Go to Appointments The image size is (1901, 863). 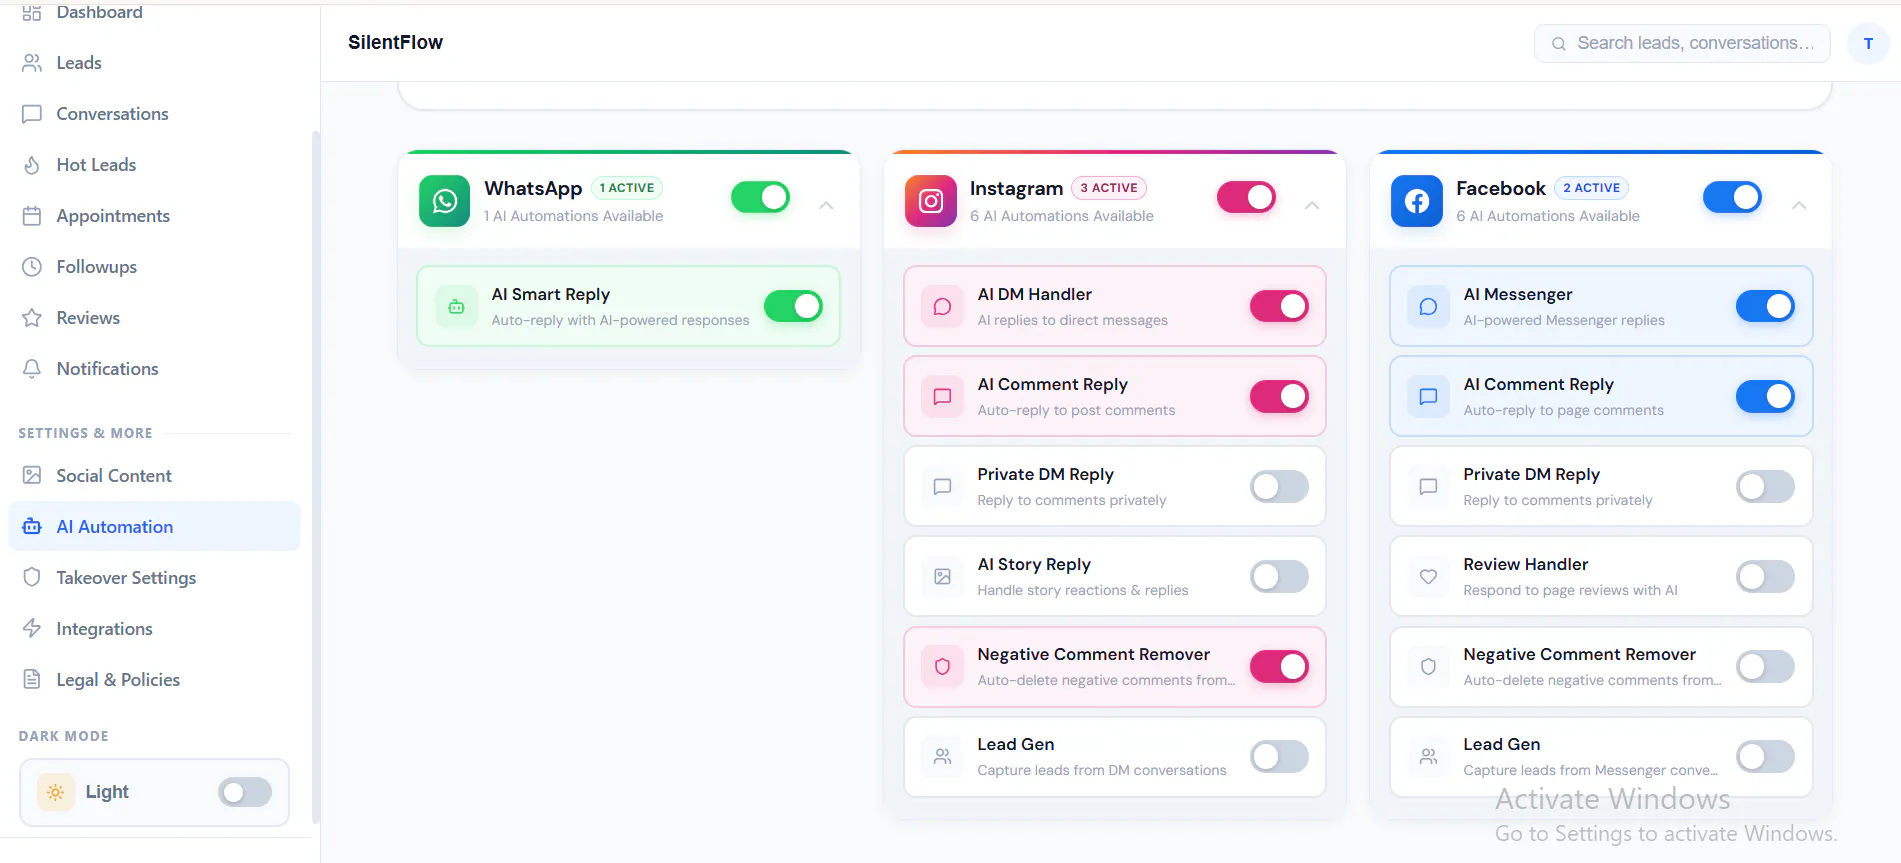(x=154, y=216)
